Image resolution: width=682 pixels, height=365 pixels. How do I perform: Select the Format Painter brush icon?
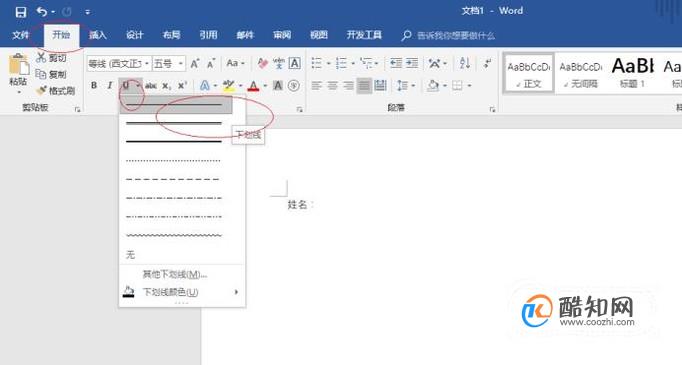[41, 90]
